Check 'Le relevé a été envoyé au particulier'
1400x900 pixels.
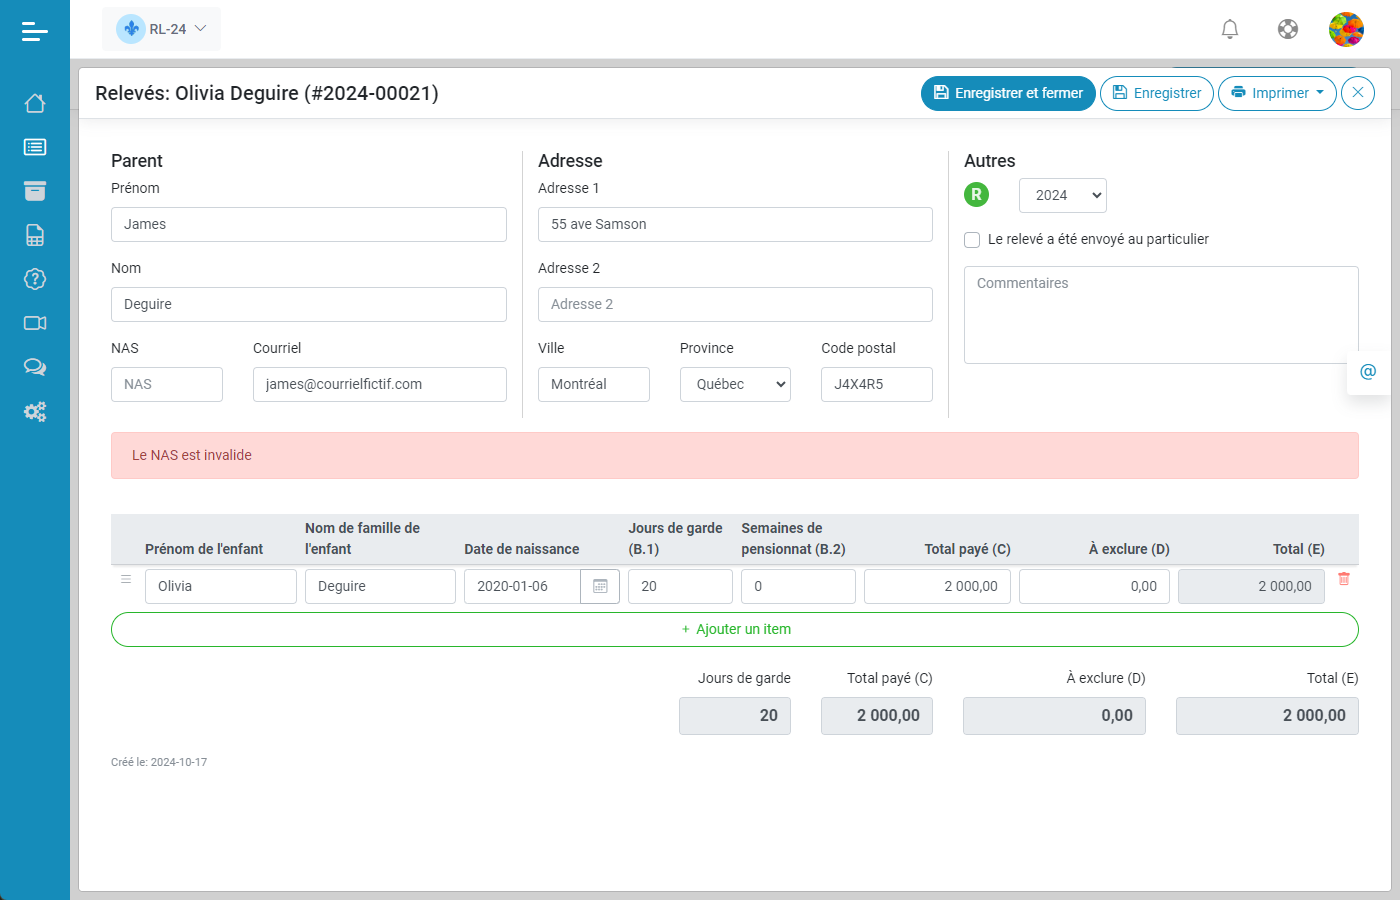click(972, 240)
